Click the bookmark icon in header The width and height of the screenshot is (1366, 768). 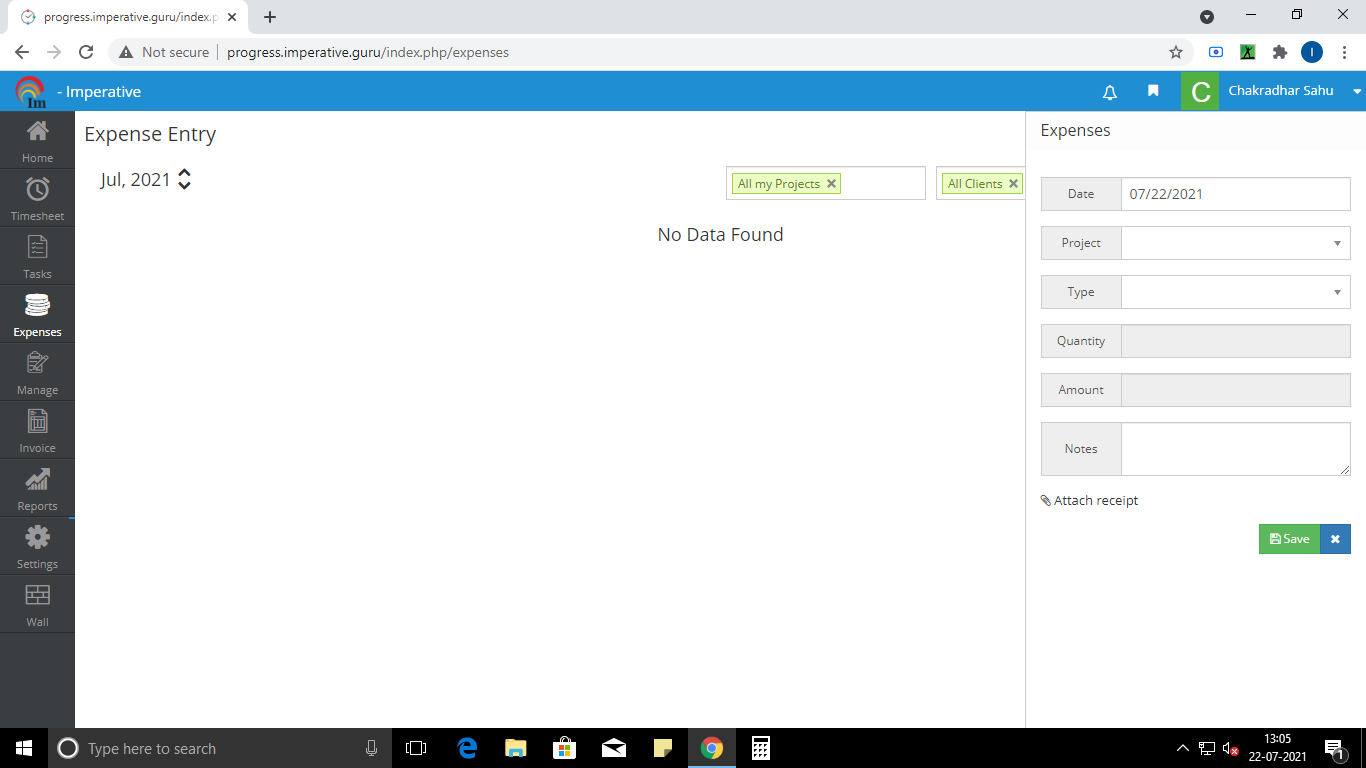[1153, 91]
